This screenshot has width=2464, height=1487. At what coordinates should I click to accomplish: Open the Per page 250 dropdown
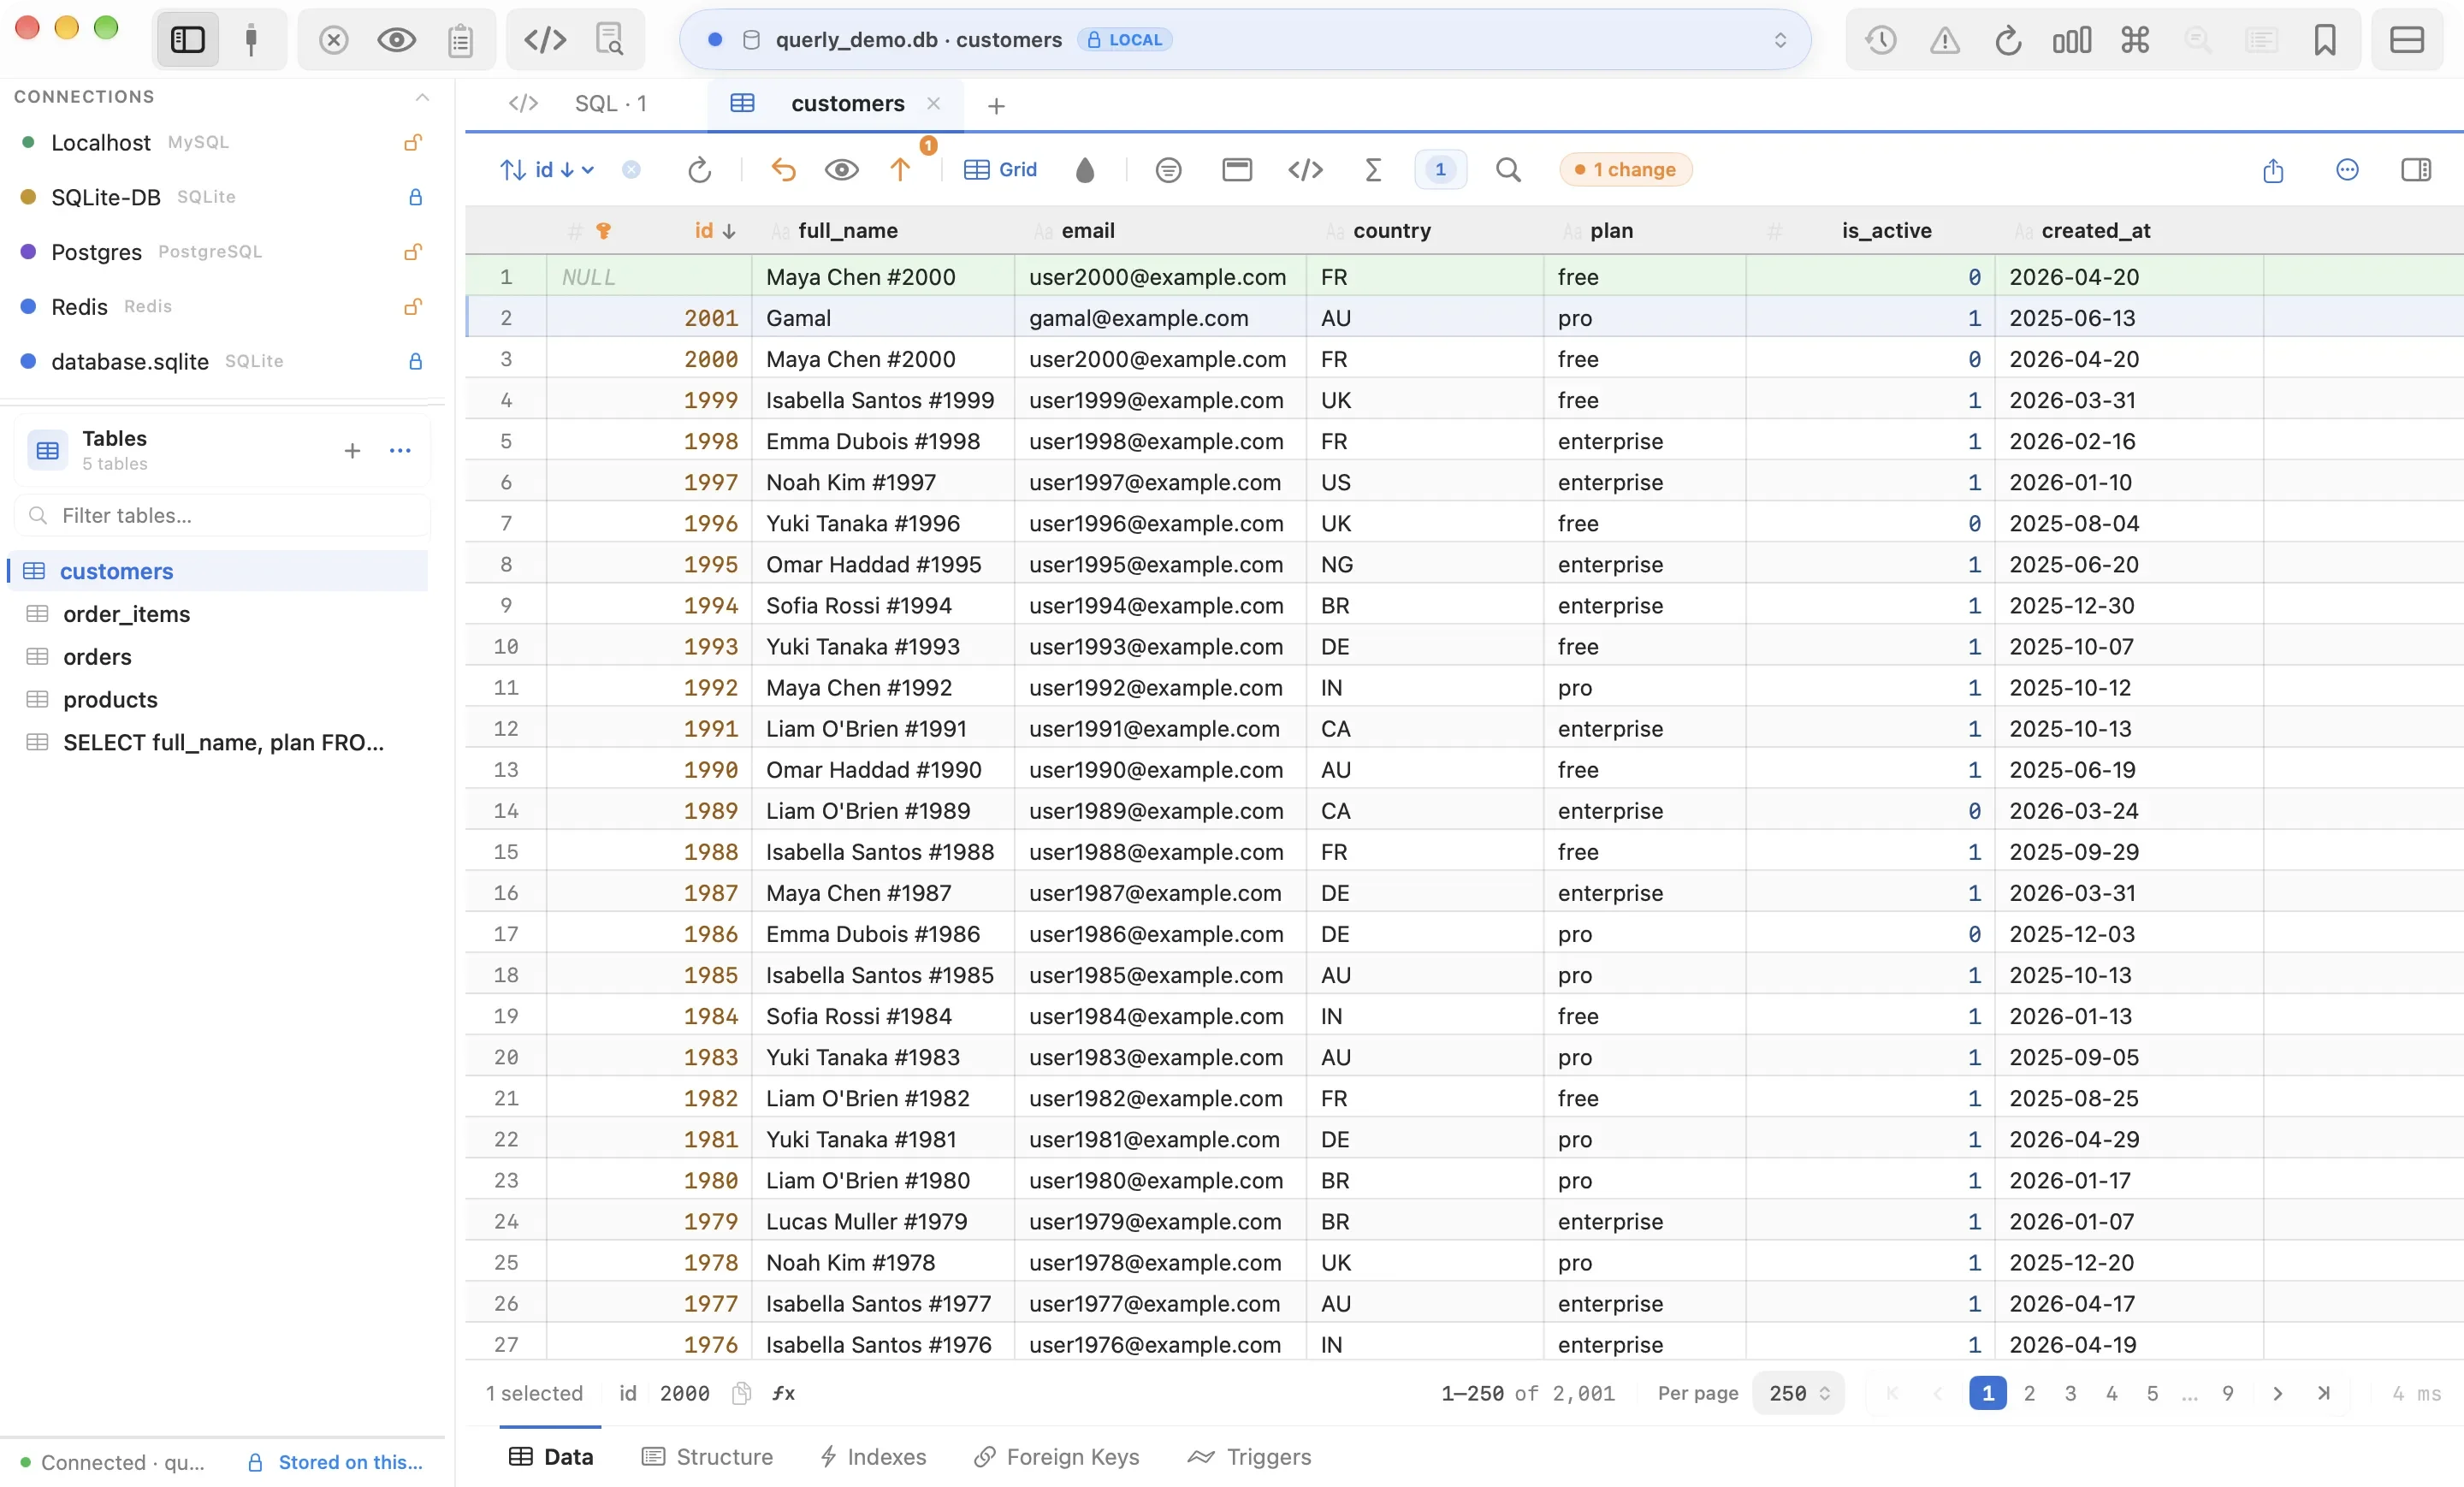click(1797, 1393)
